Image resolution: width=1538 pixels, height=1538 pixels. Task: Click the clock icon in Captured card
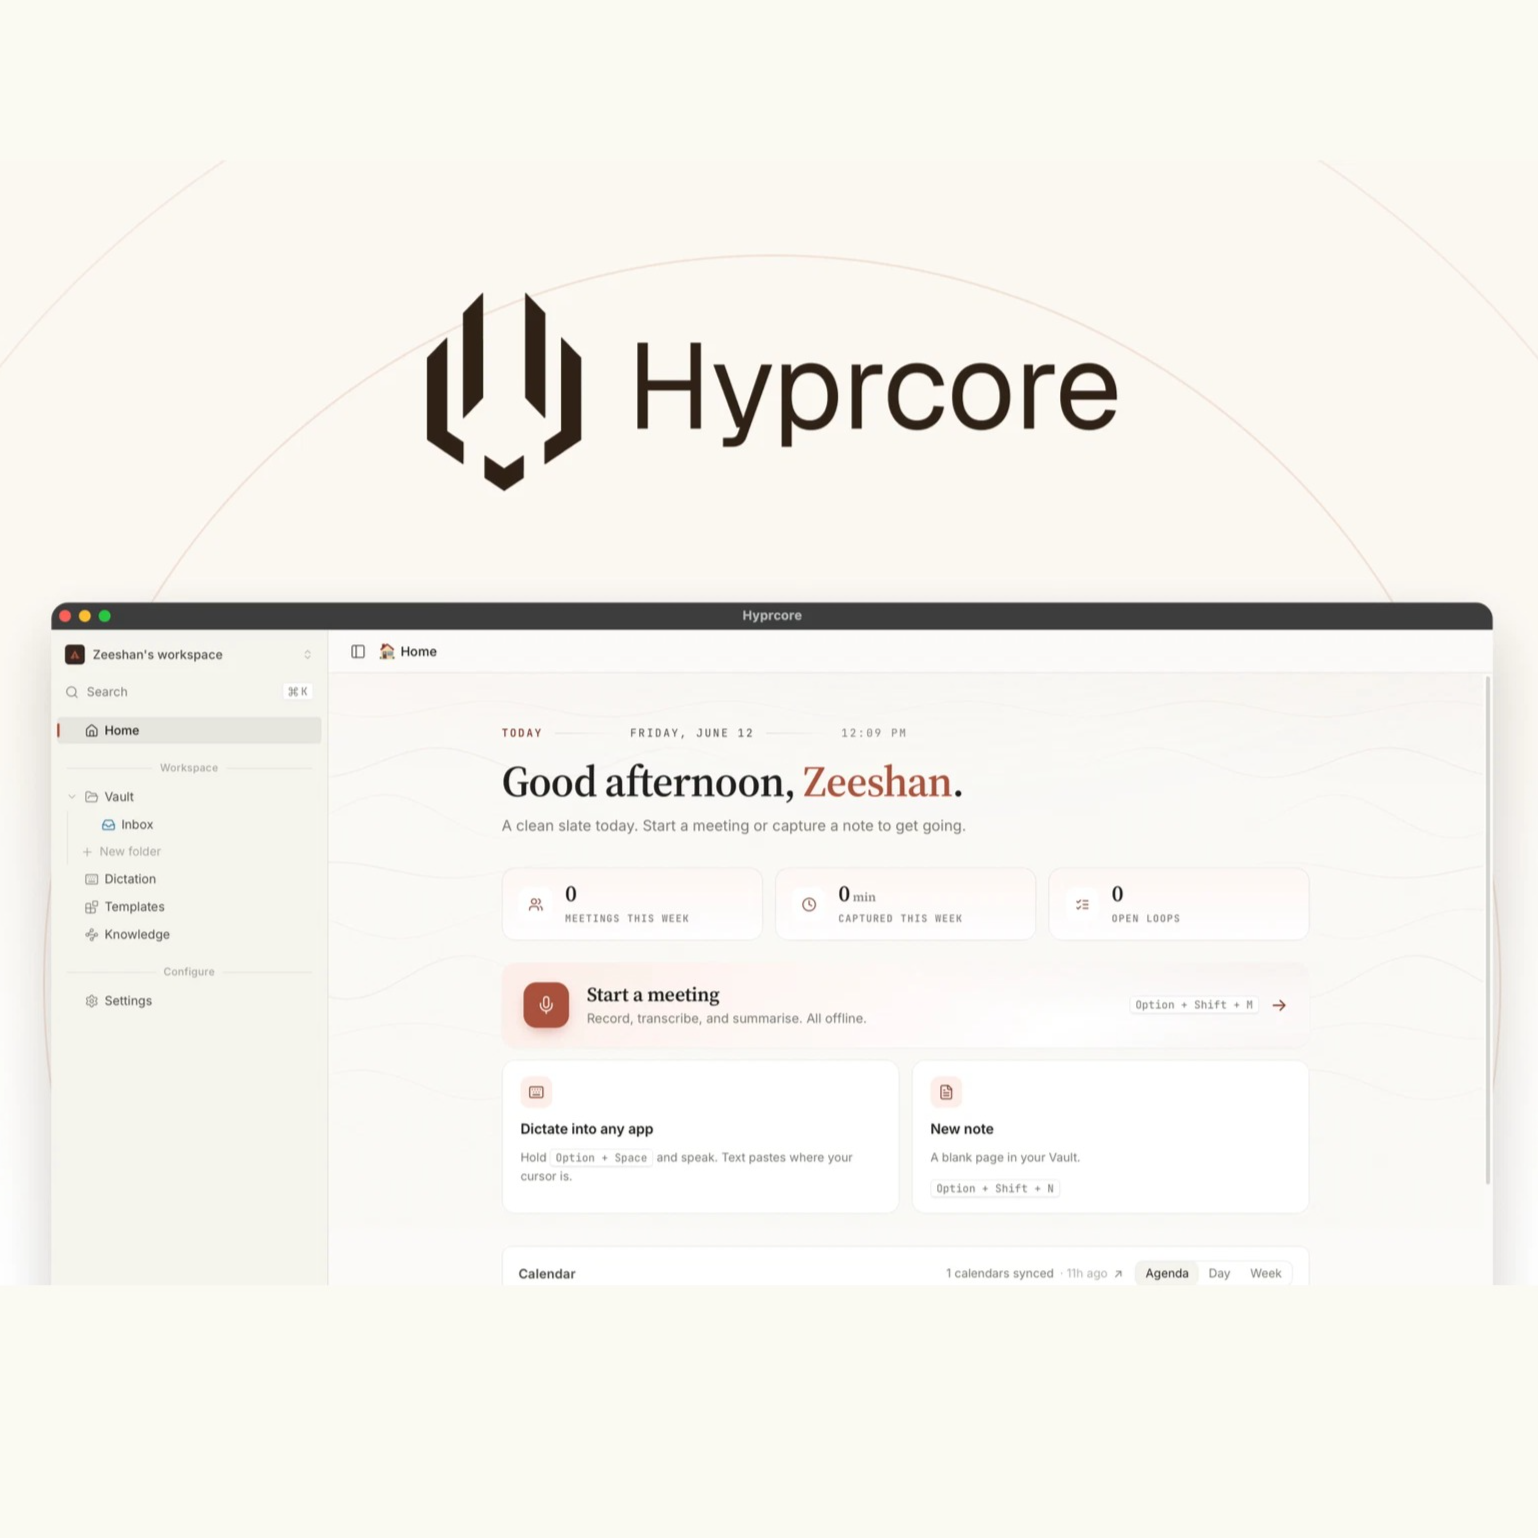pos(809,905)
